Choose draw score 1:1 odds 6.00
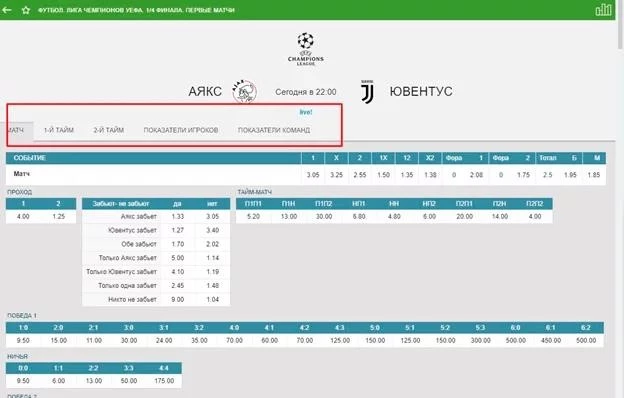 click(58, 381)
